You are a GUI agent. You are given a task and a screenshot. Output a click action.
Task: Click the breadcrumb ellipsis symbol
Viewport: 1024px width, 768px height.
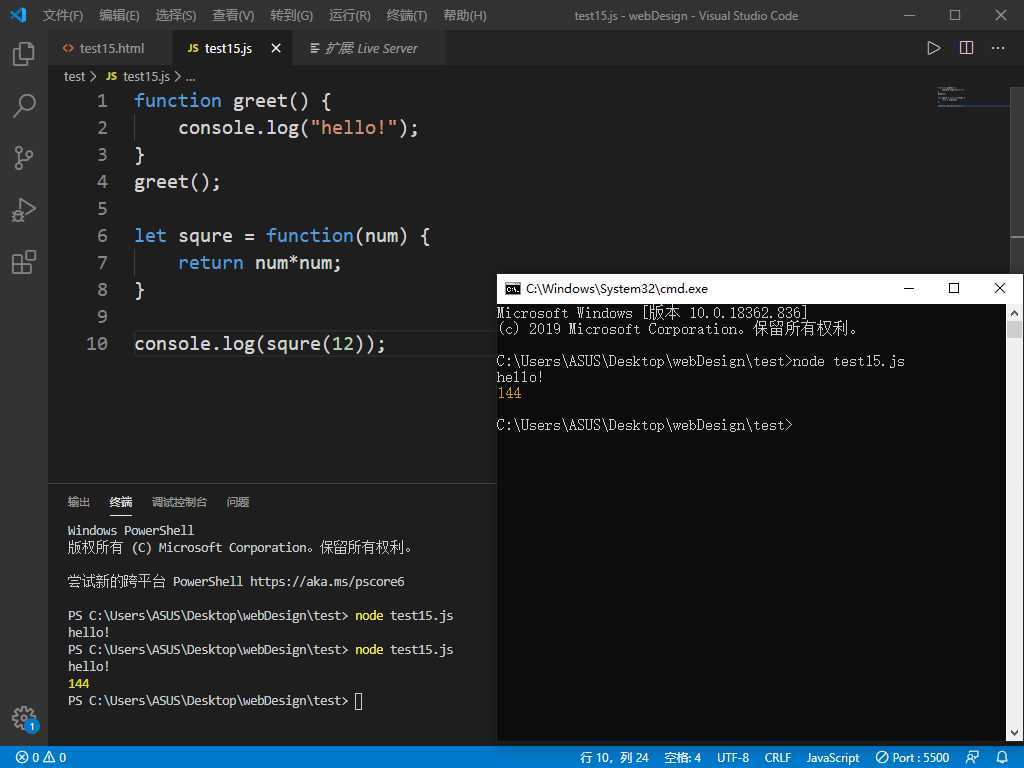(x=190, y=77)
